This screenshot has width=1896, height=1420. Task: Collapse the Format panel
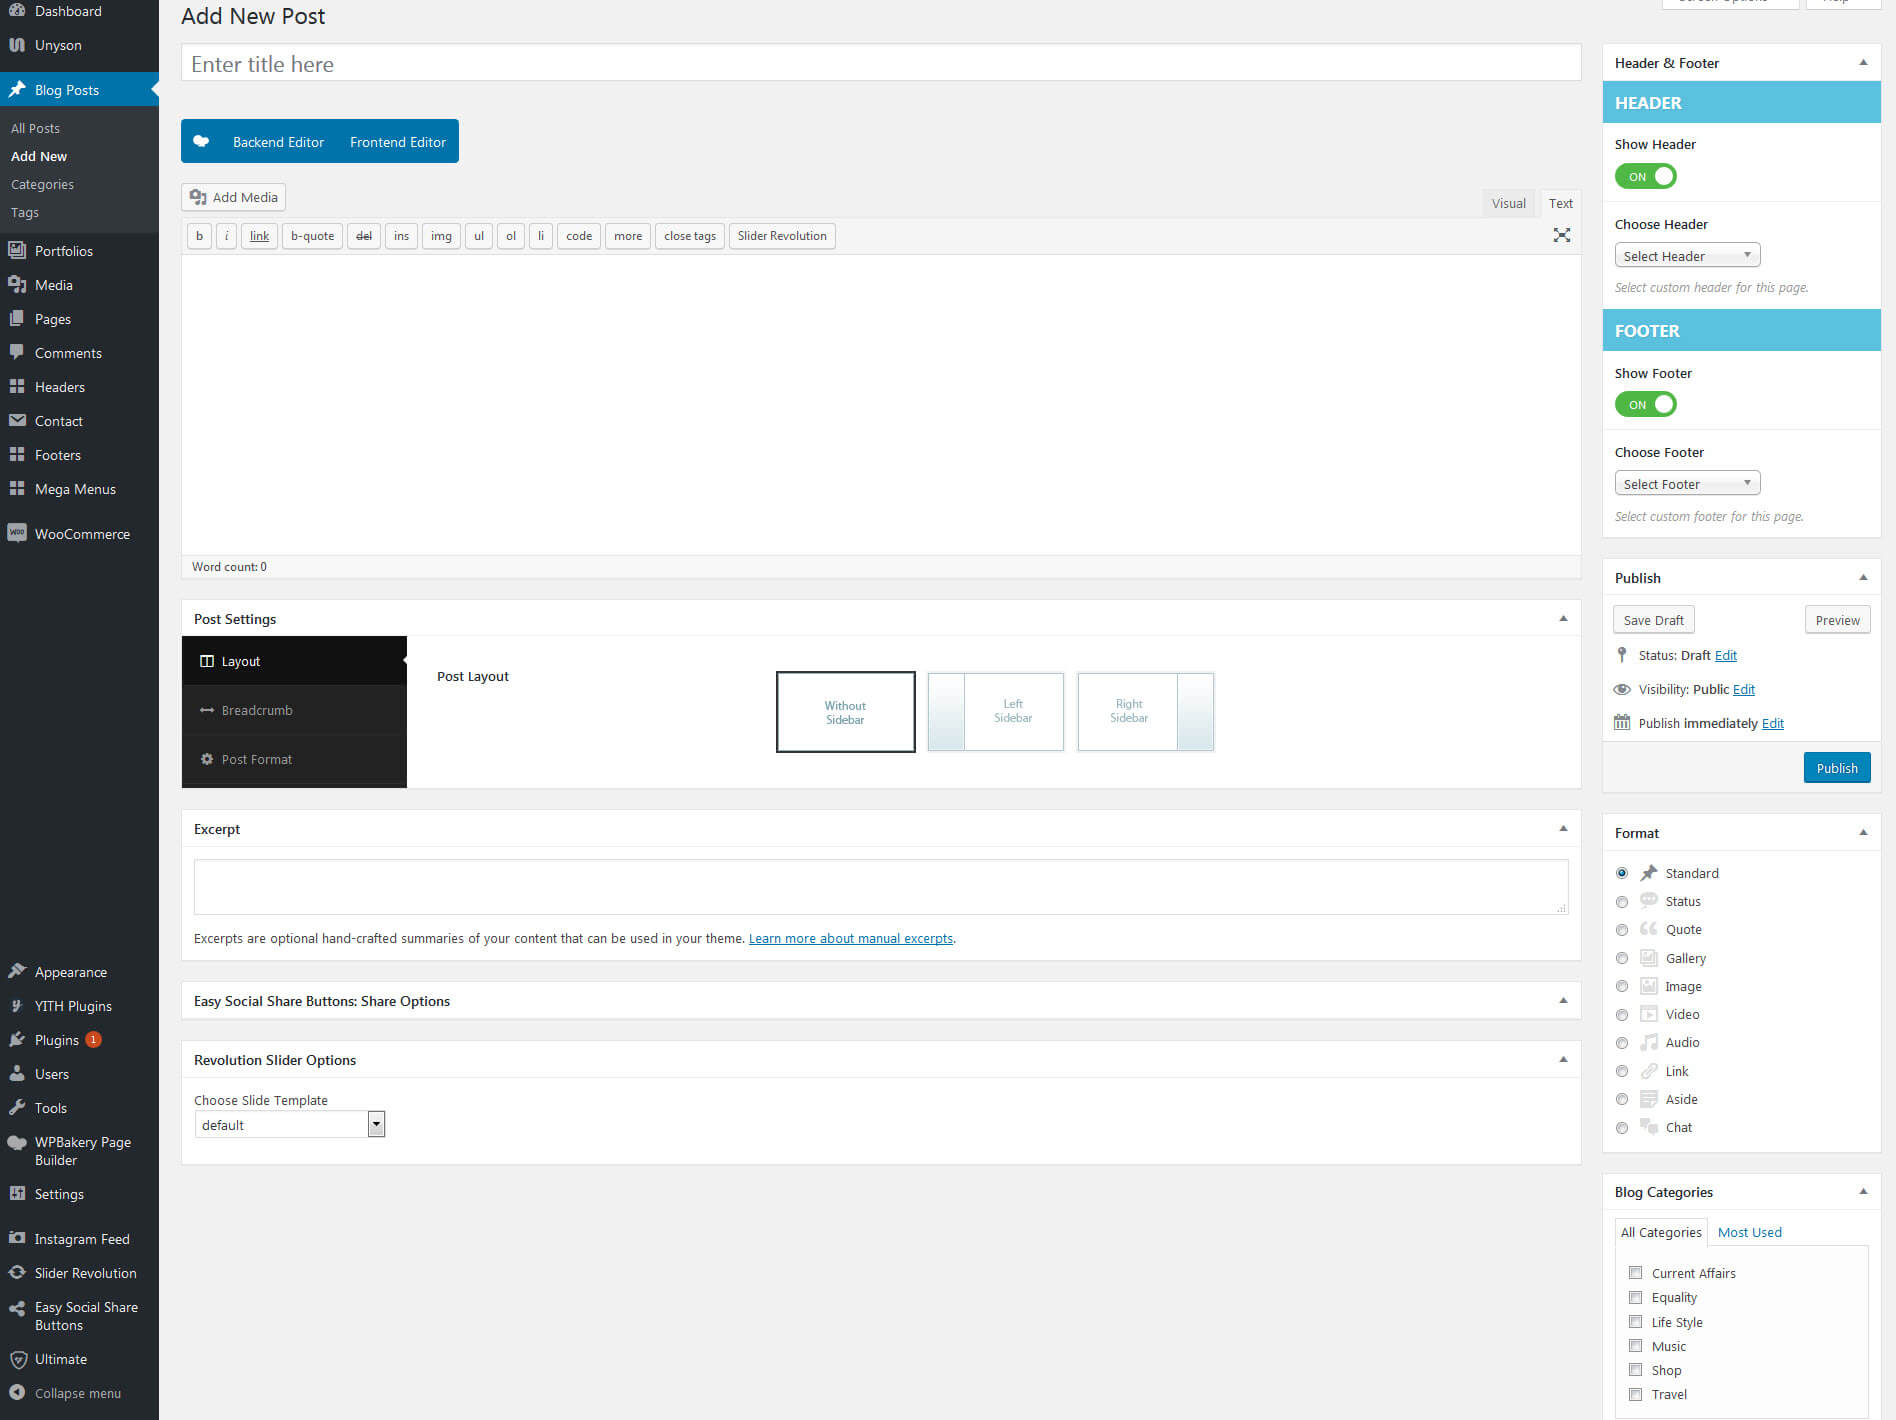(x=1864, y=832)
